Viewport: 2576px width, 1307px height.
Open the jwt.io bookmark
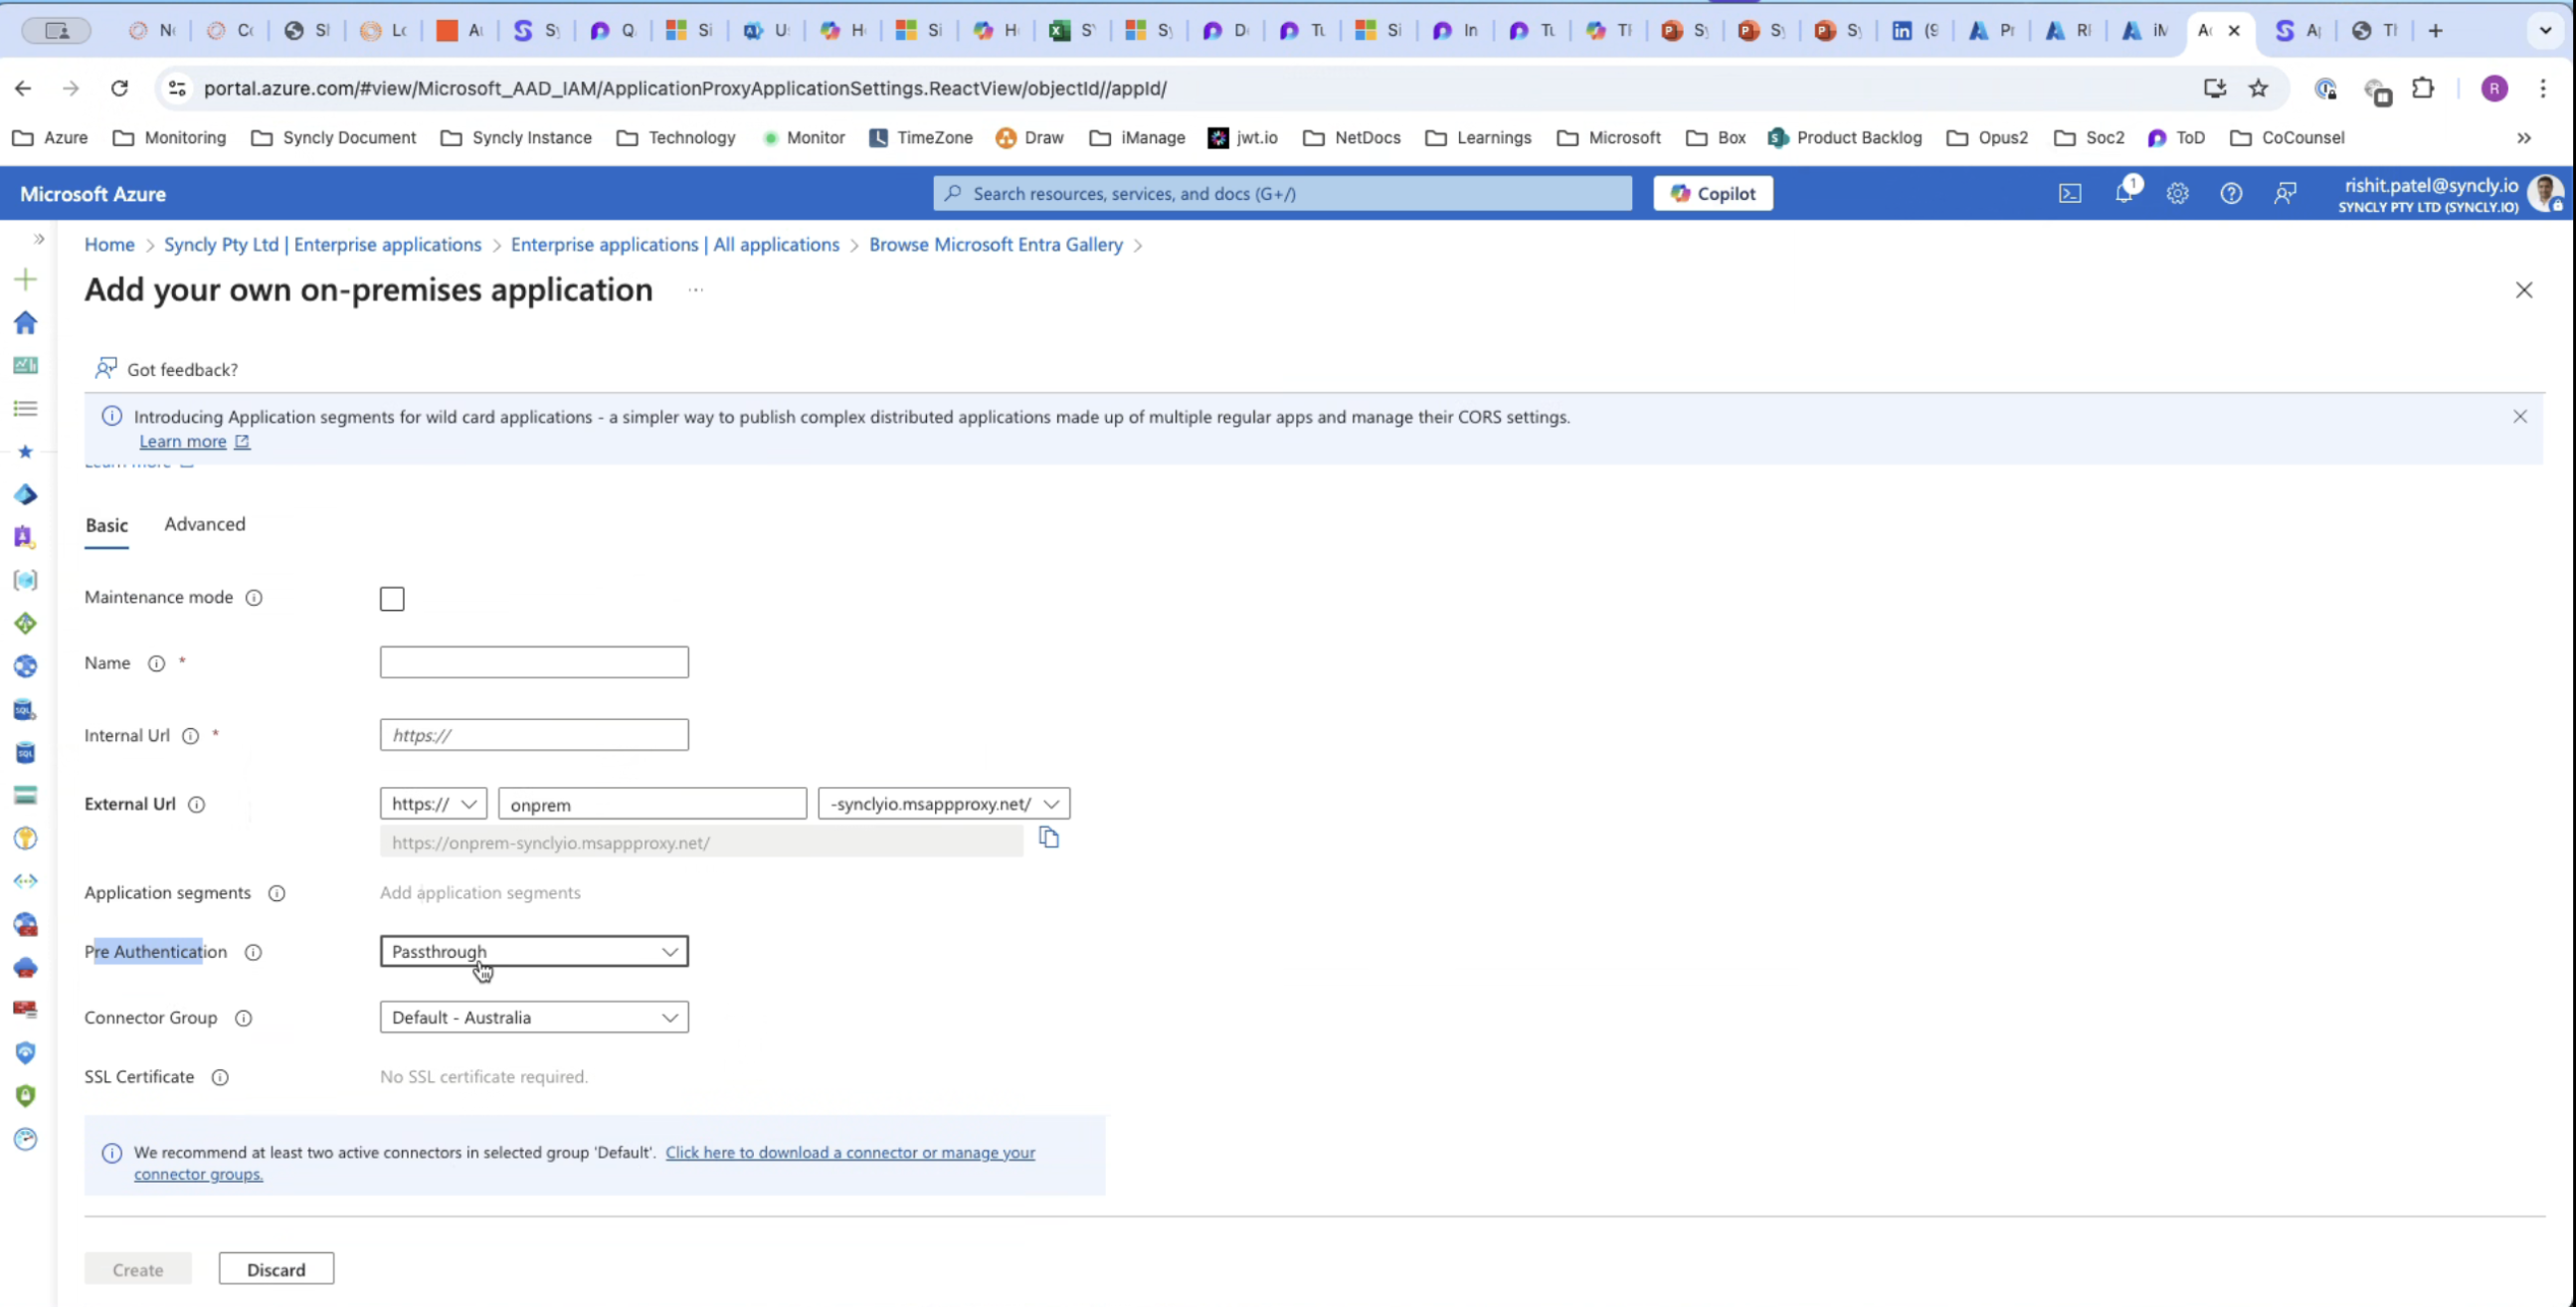click(1243, 138)
